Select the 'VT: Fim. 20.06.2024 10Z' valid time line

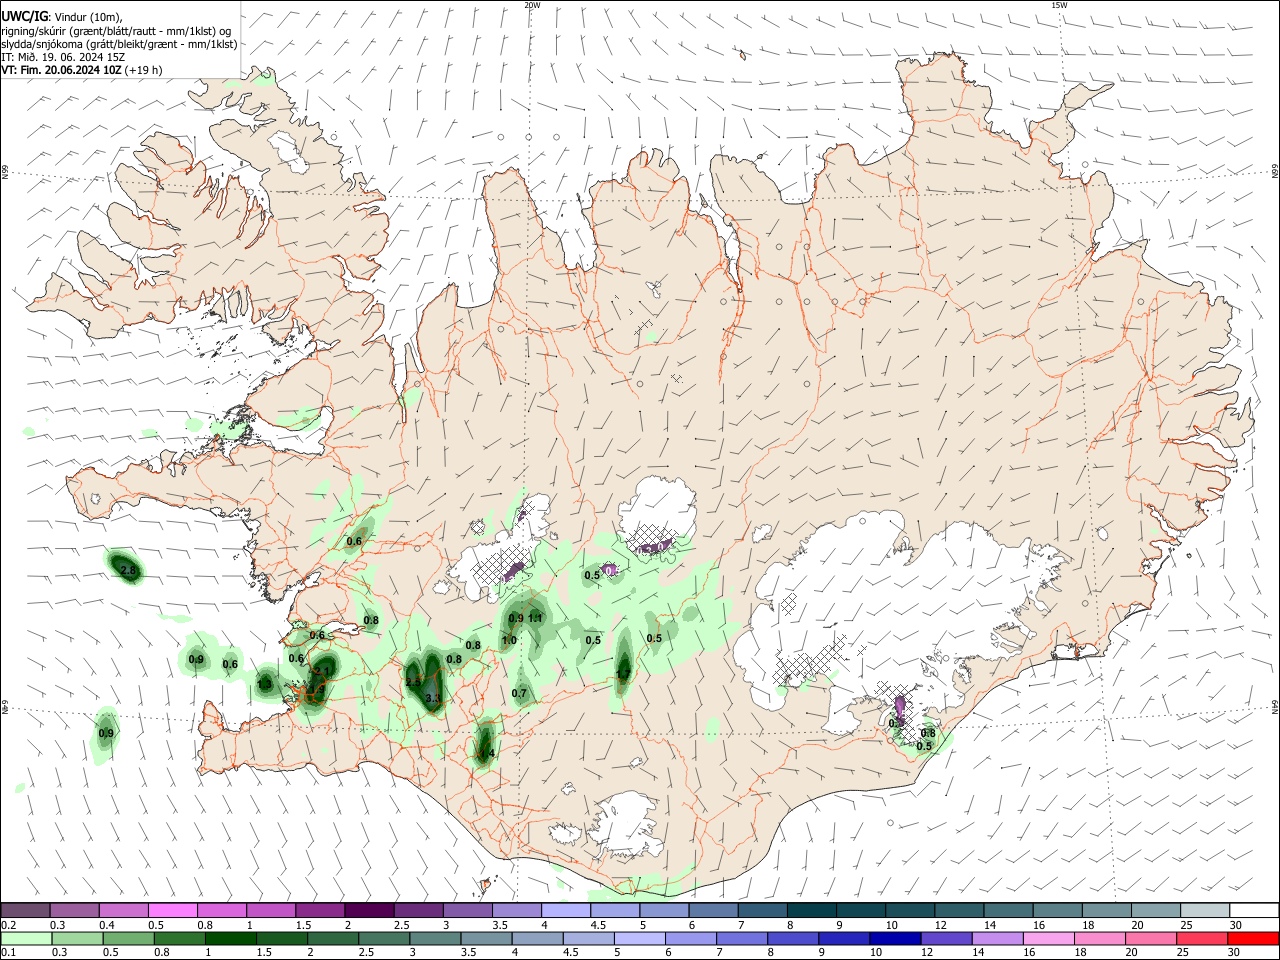[x=82, y=70]
